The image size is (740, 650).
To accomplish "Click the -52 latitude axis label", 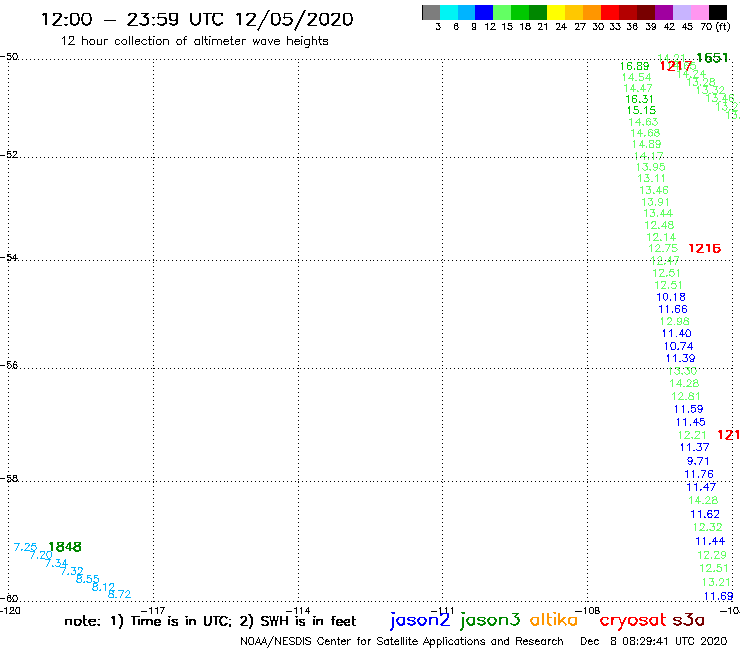I will tap(9, 155).
